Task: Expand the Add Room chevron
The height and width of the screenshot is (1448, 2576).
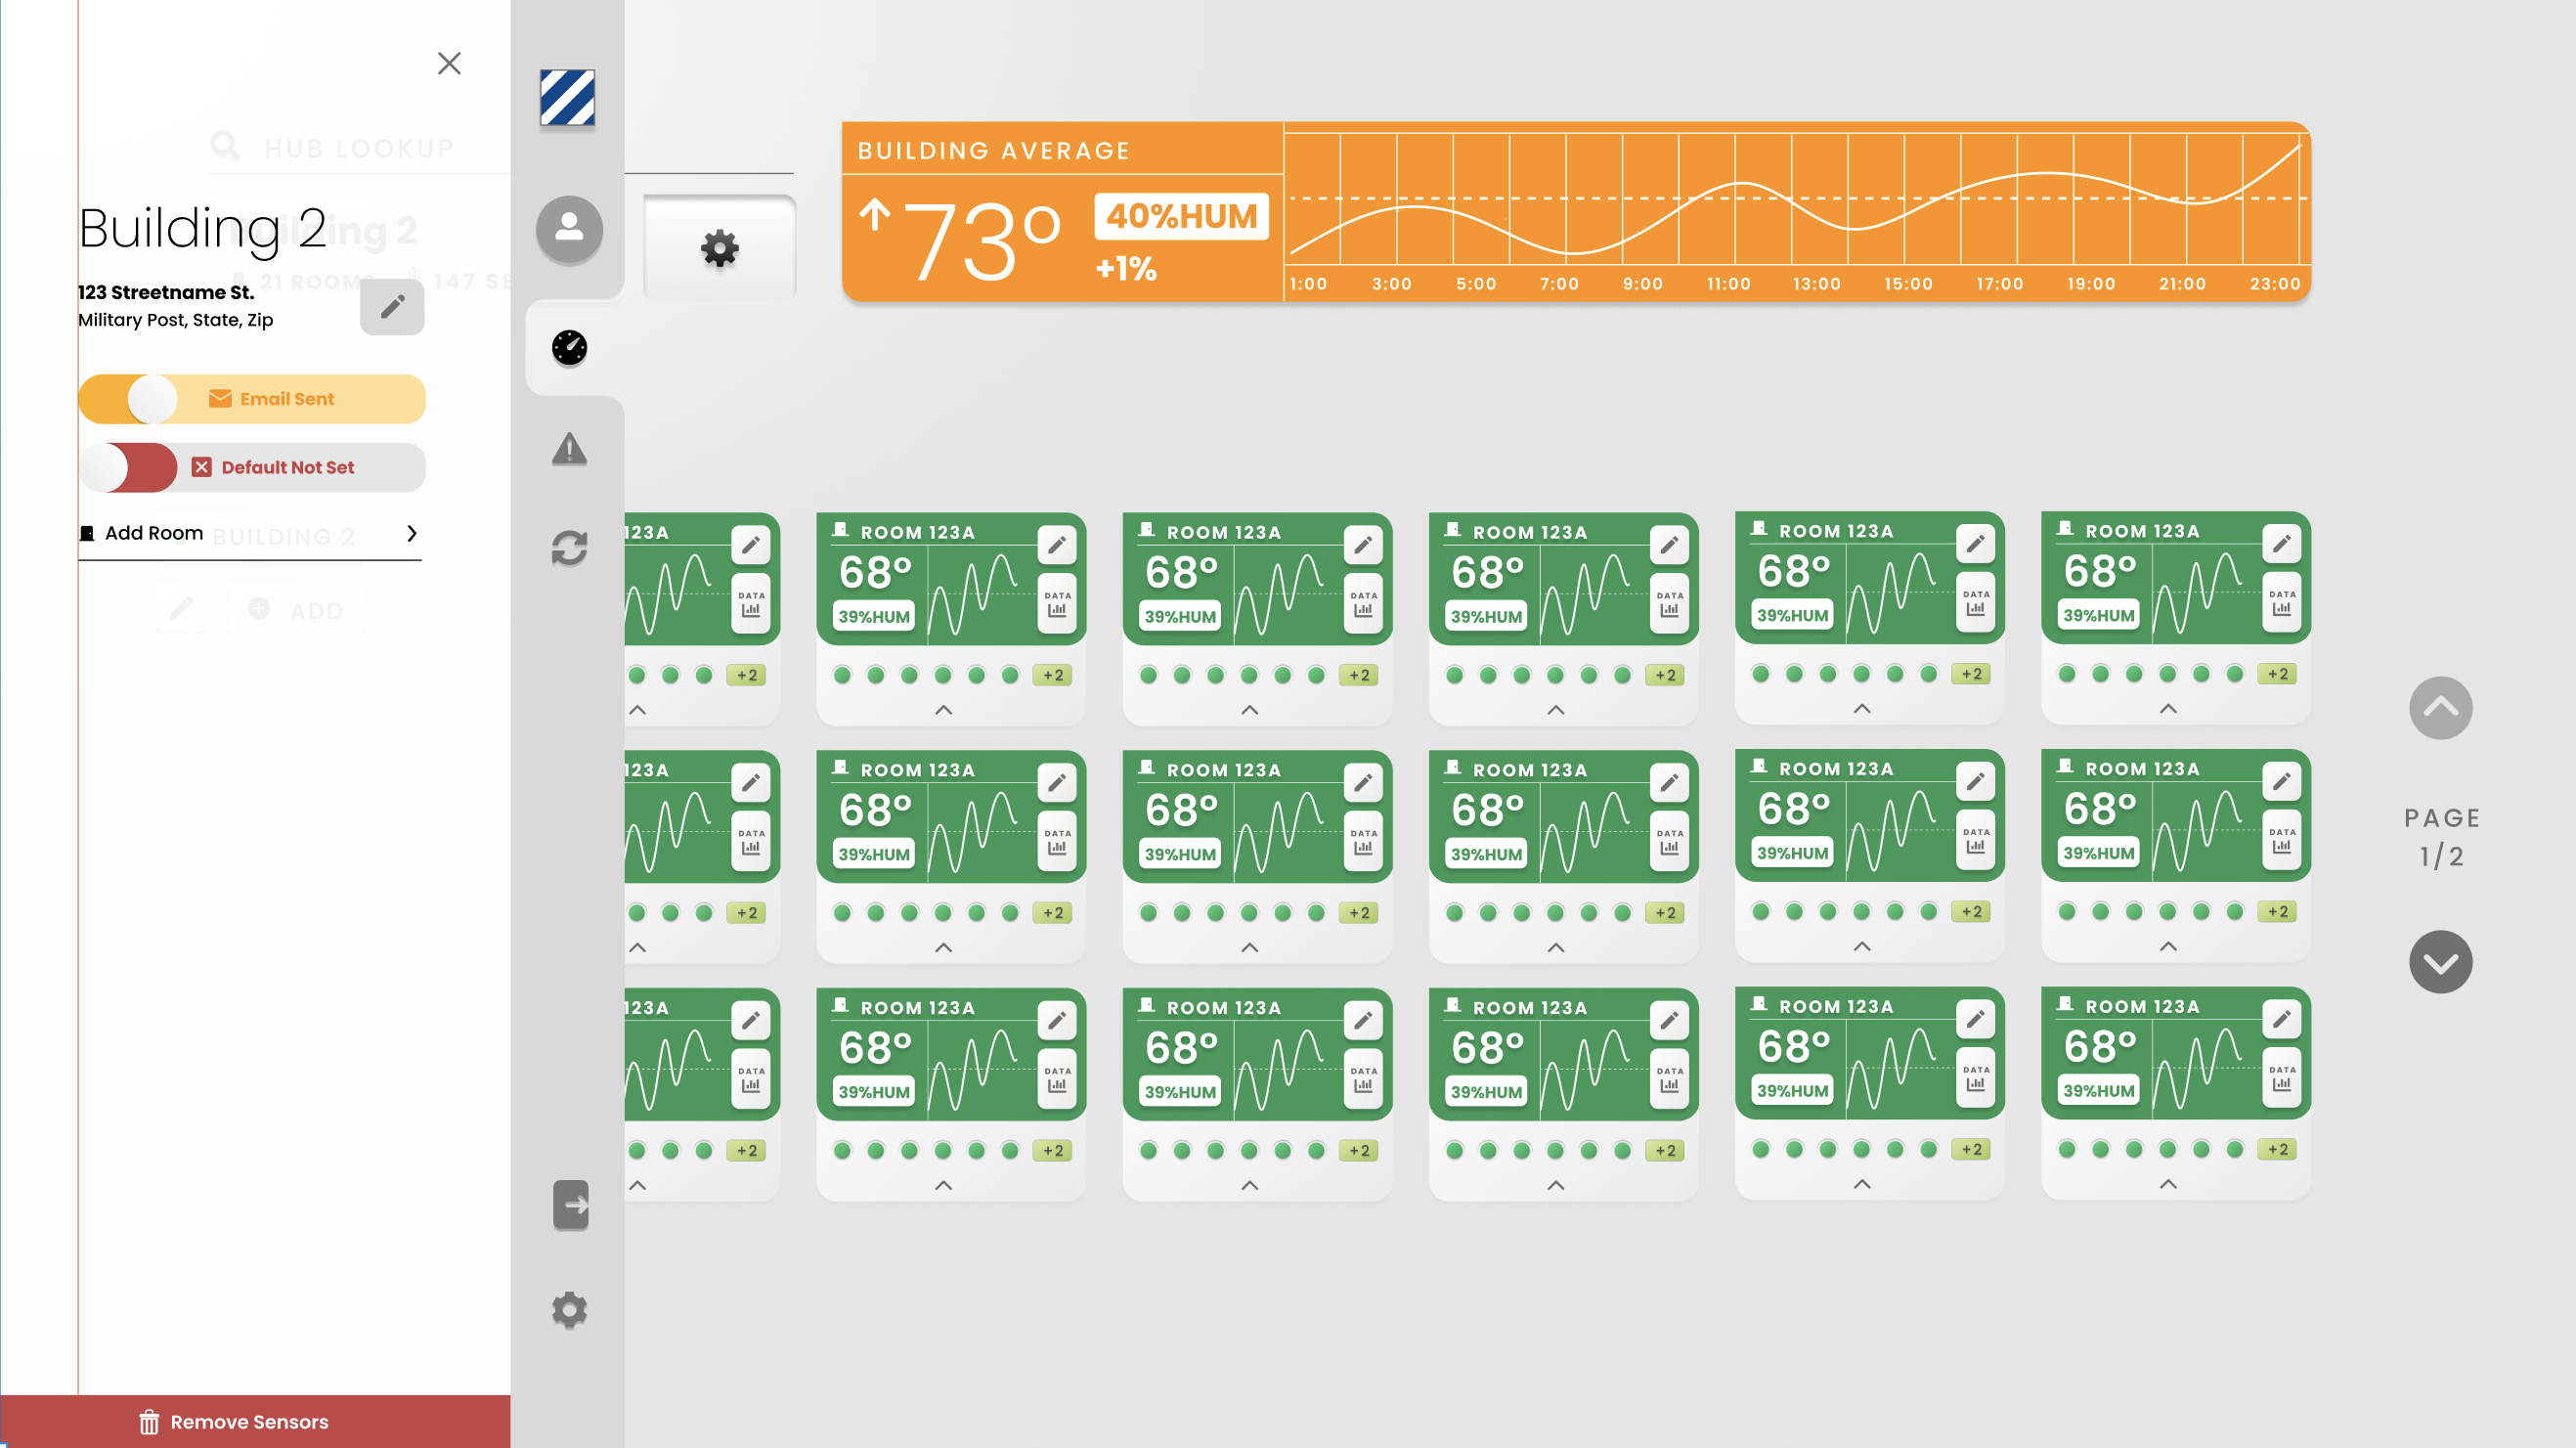Action: click(x=411, y=533)
